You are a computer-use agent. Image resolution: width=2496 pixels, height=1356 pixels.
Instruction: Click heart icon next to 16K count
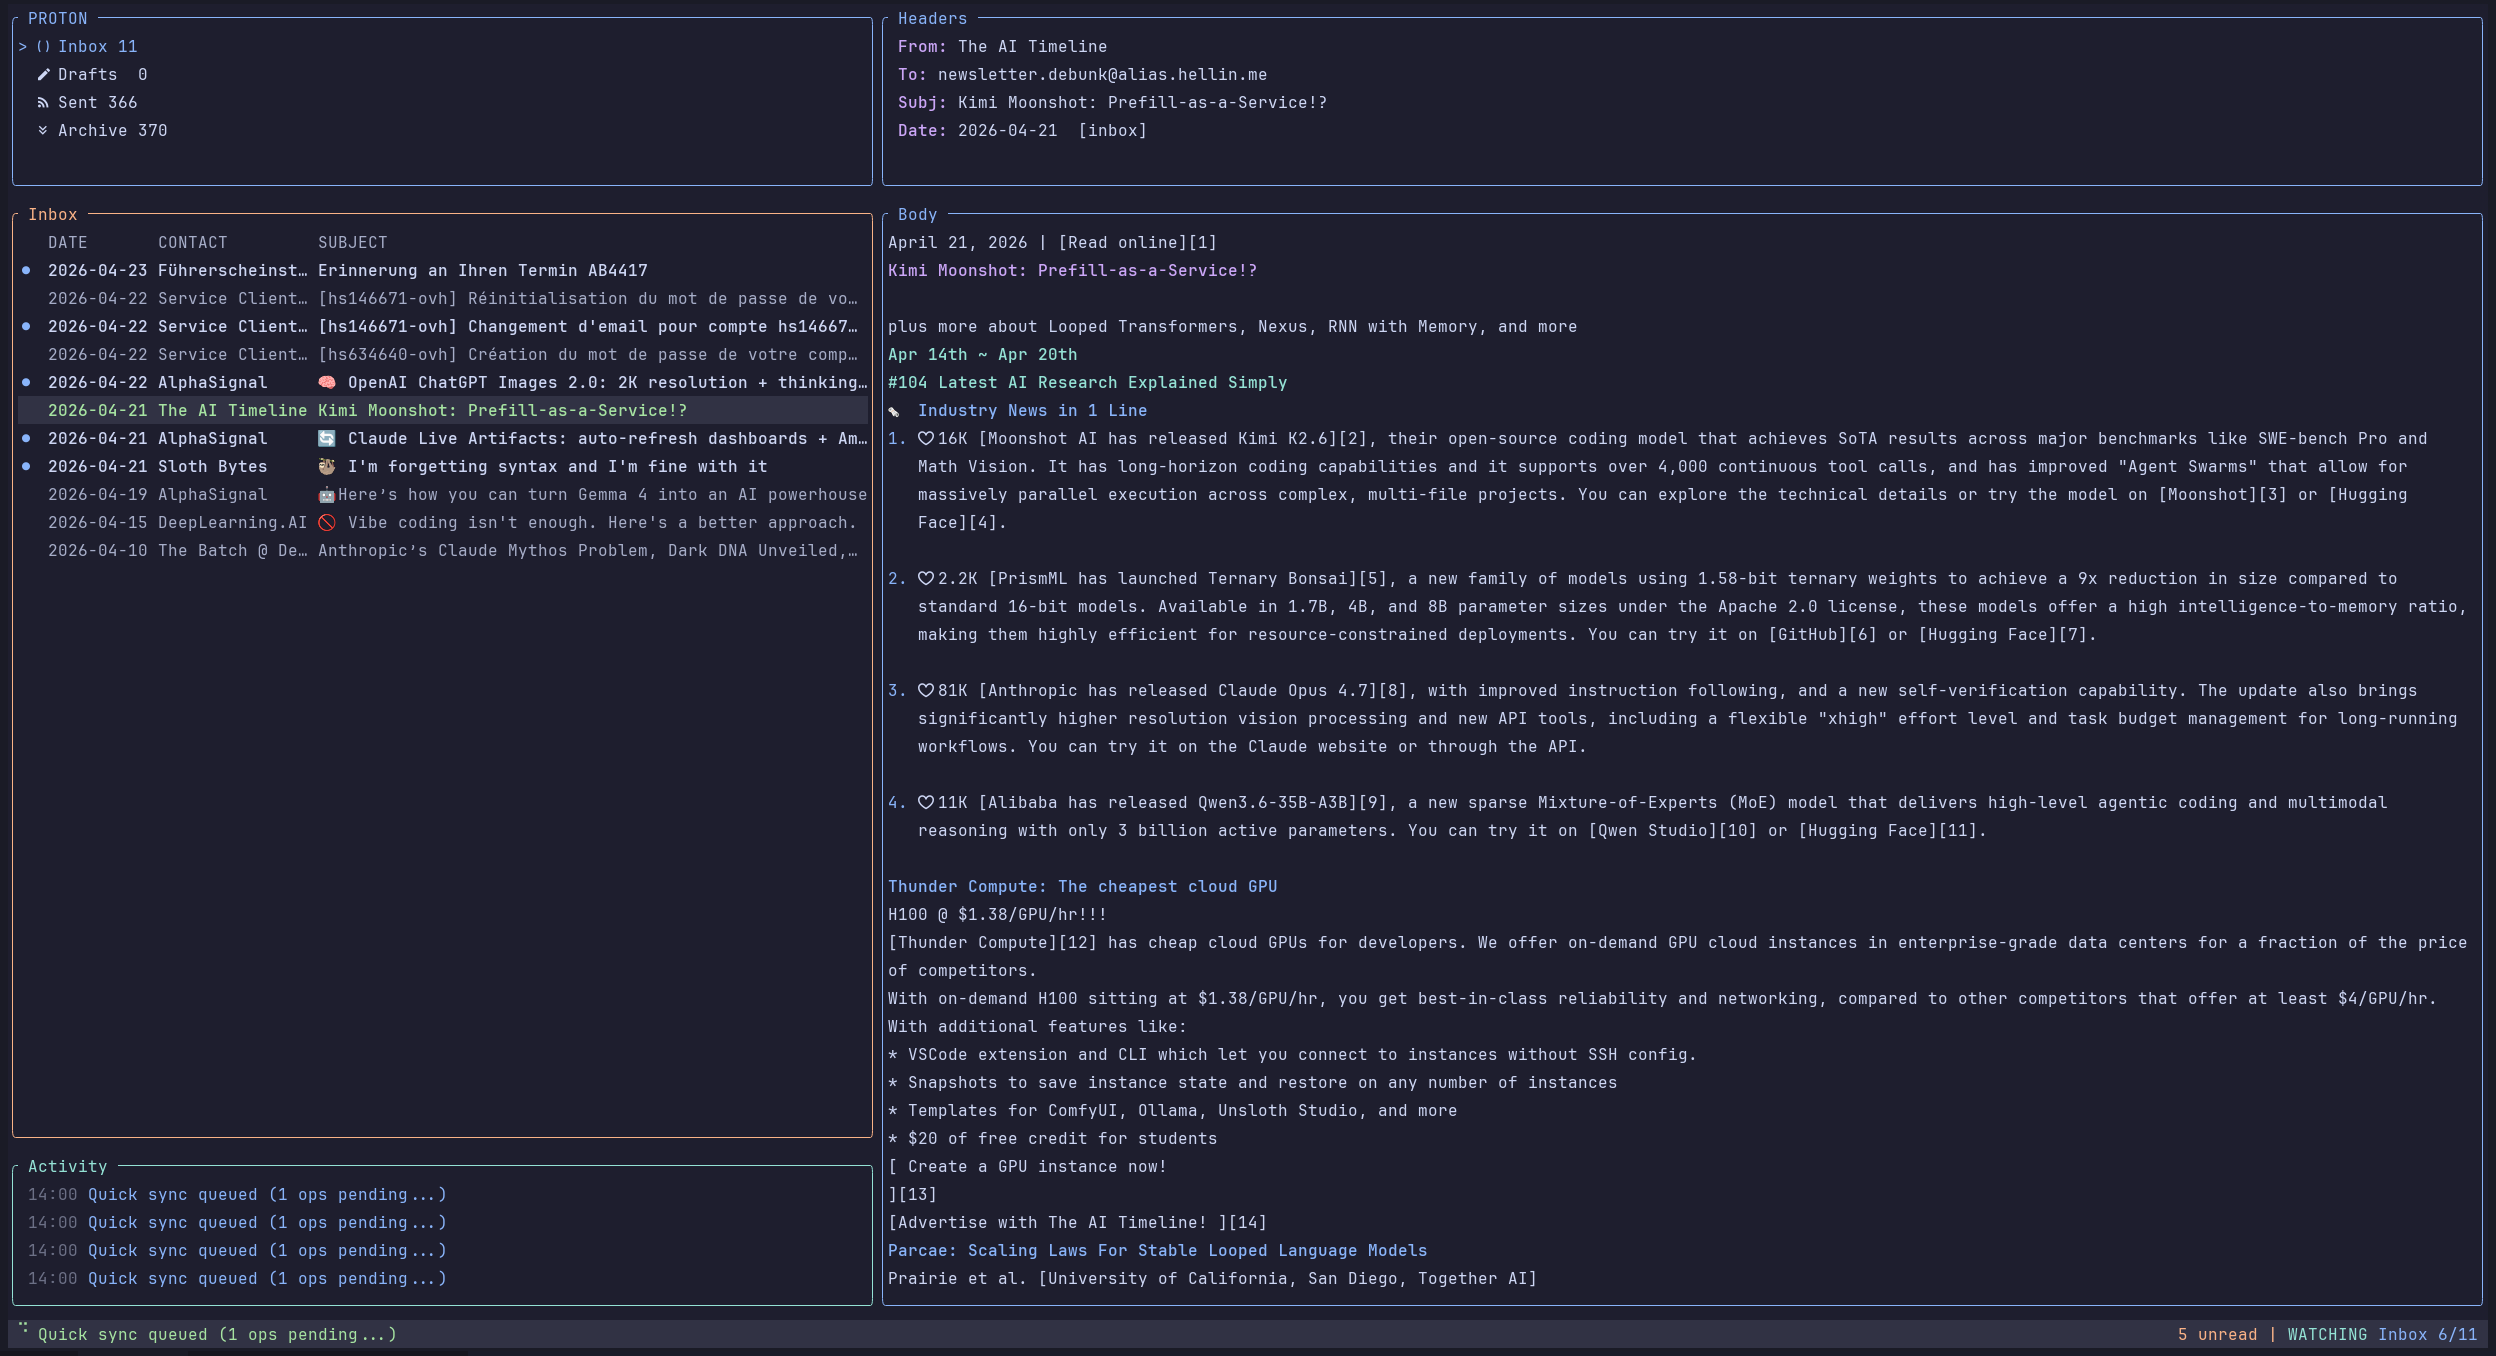point(926,439)
